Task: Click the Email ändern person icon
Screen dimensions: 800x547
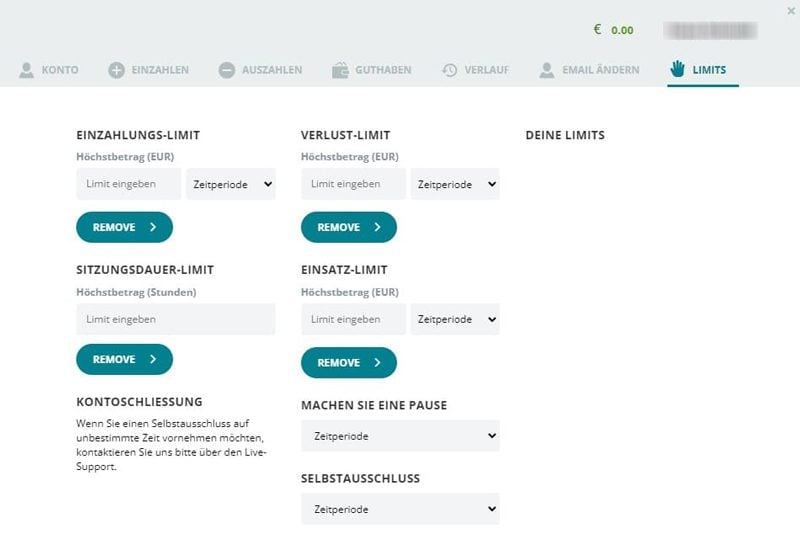Action: [547, 70]
